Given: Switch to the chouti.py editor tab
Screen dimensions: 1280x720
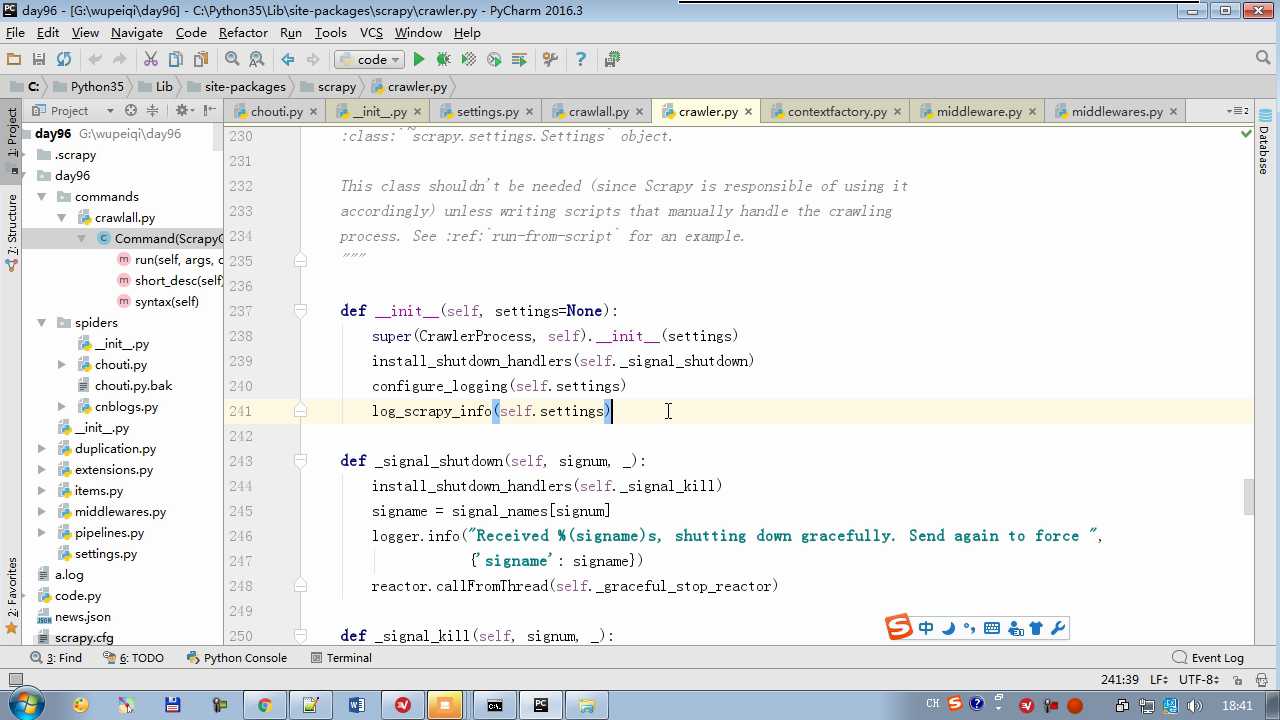Looking at the screenshot, I should click(x=274, y=112).
